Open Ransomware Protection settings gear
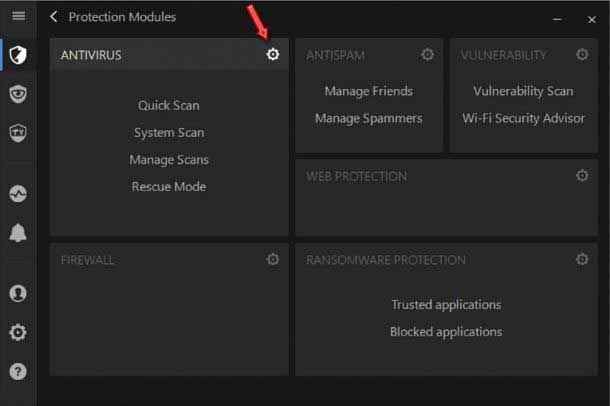Screen dimensions: 610x406 [x=582, y=260]
